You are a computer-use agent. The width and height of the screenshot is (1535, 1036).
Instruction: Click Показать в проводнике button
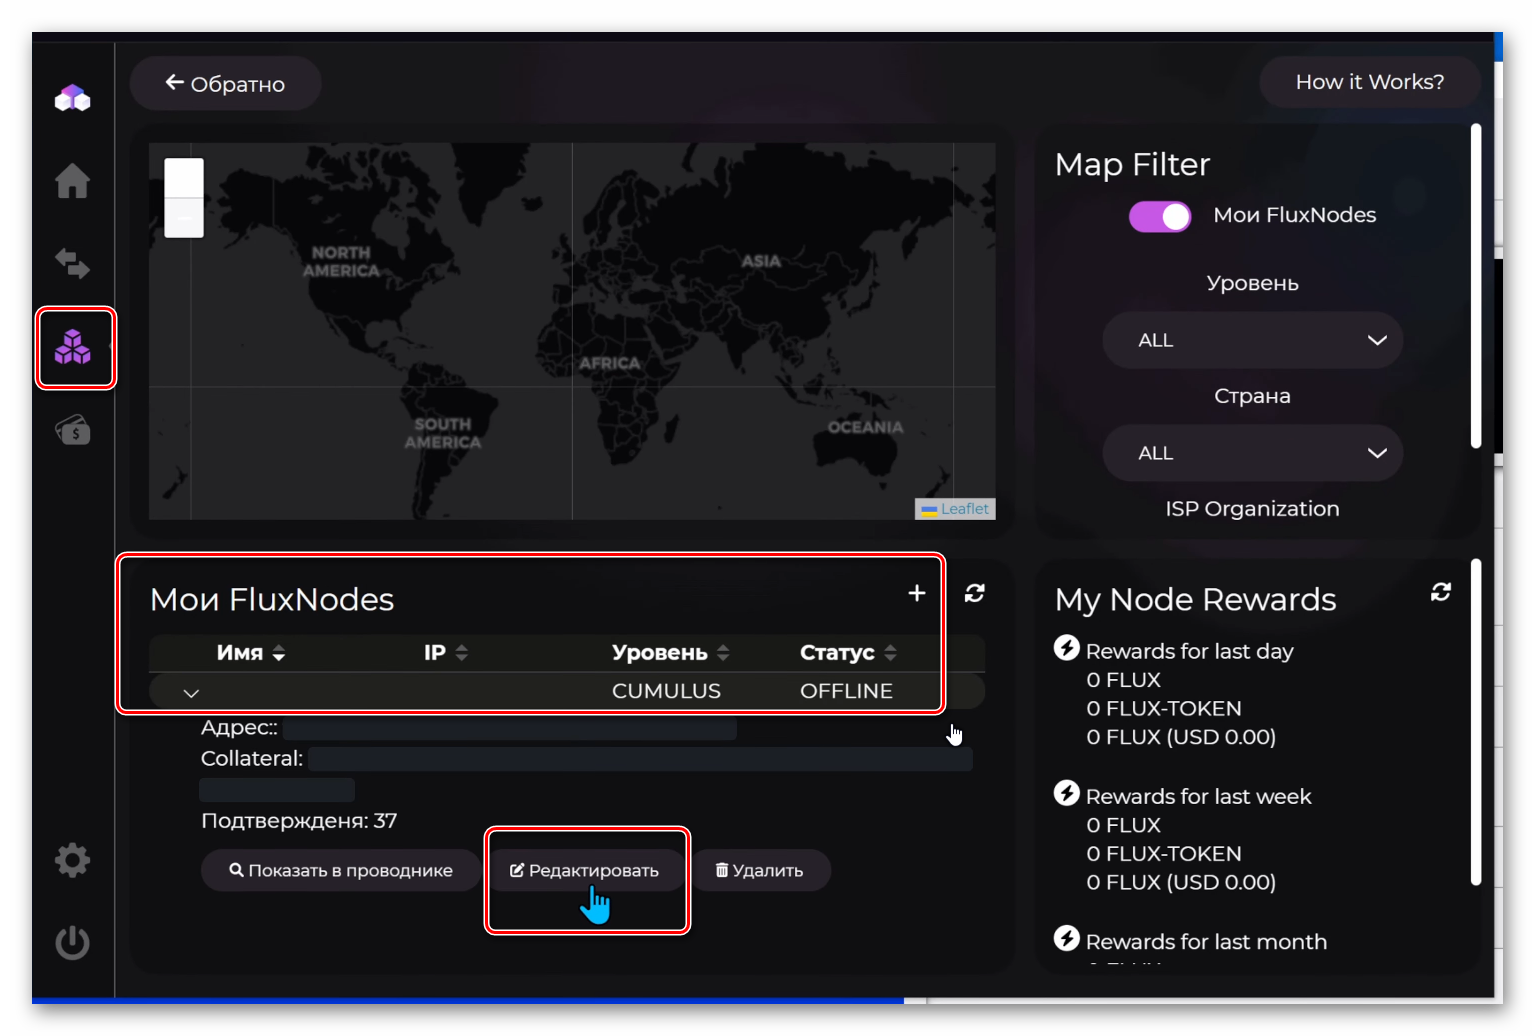(x=341, y=870)
